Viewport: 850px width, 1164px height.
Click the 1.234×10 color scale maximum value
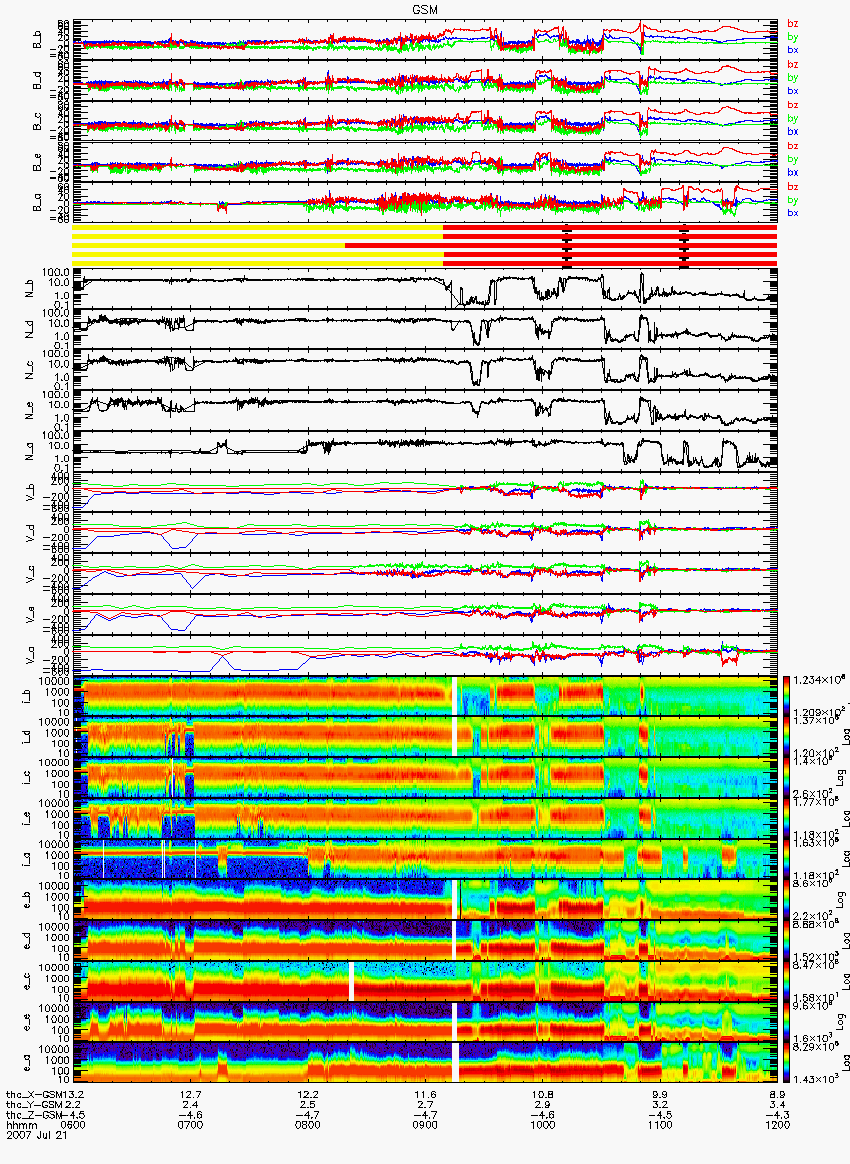click(x=820, y=681)
